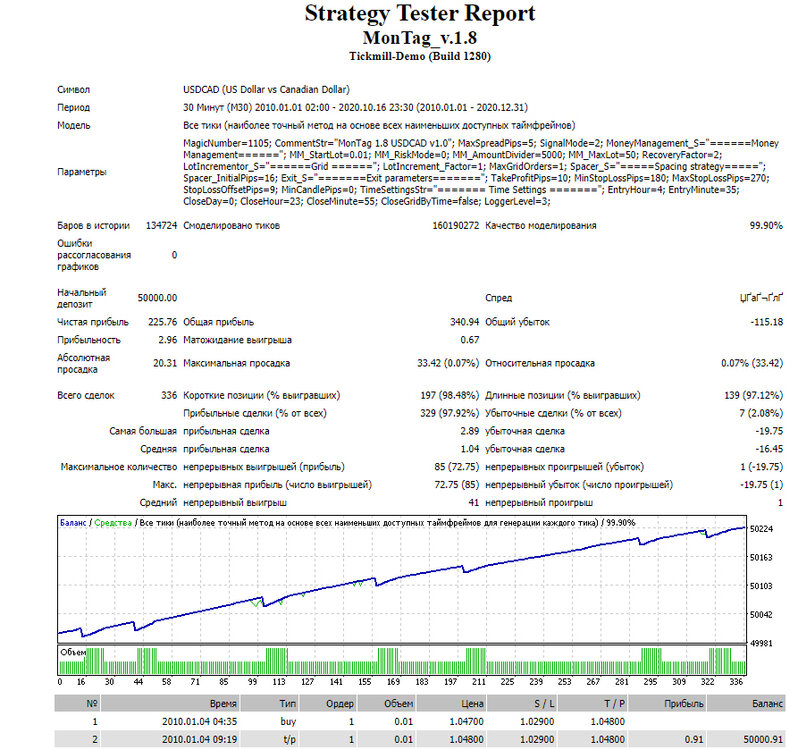Click price cell 1.04700 in row 1
This screenshot has width=798, height=750.
tap(467, 722)
